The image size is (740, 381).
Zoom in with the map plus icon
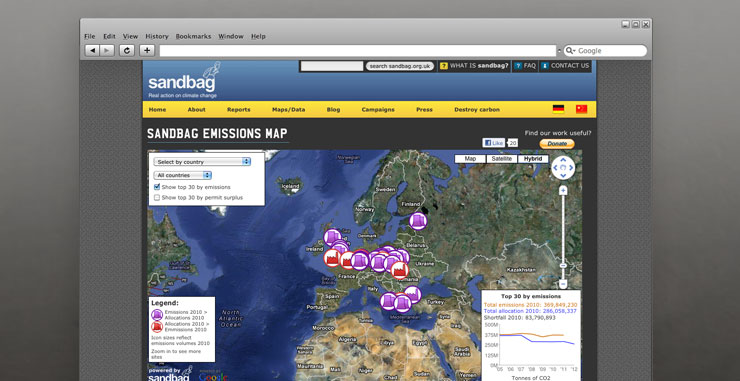(x=563, y=190)
